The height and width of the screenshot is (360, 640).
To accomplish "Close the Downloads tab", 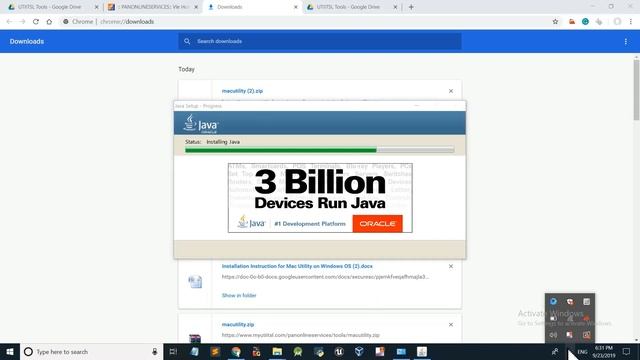I will pyautogui.click(x=296, y=7).
